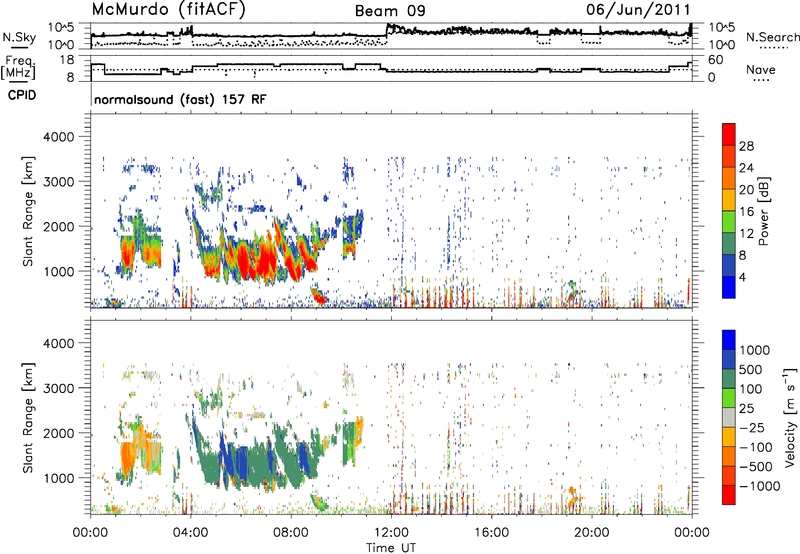
Task: Click the '500' velocity colorbar value
Action: click(751, 370)
